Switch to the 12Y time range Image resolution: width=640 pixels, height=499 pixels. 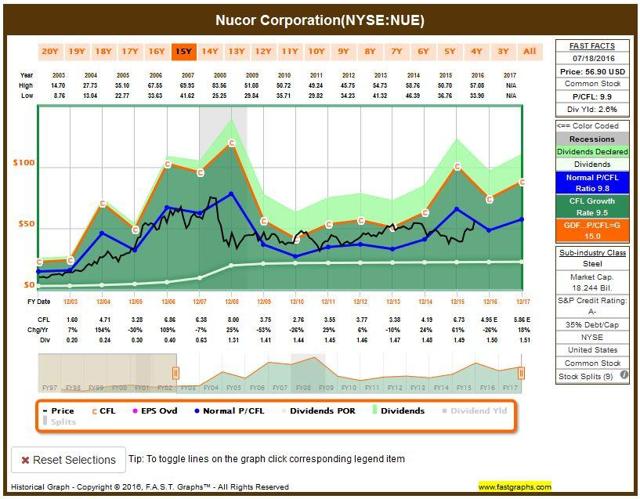pos(263,51)
